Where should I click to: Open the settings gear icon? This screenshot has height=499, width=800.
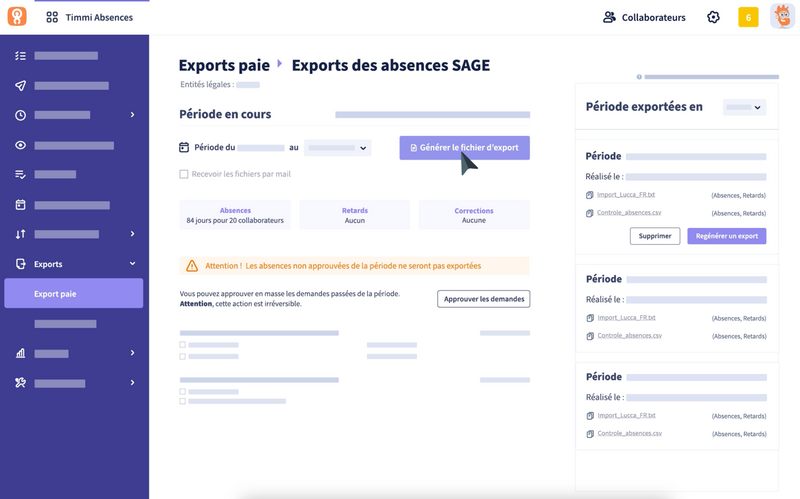pos(713,17)
